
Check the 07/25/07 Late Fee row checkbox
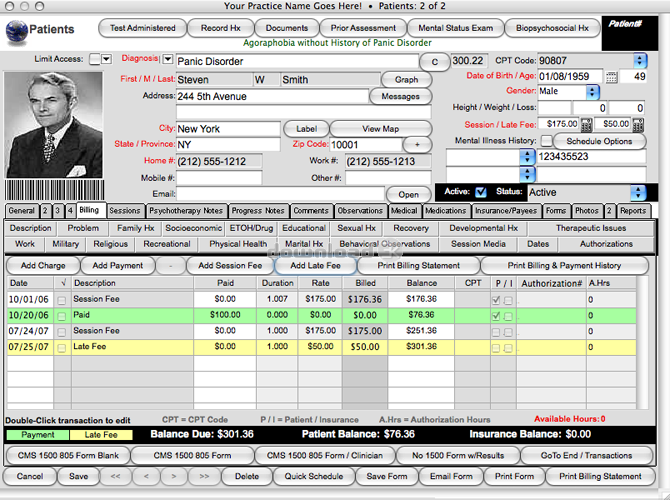point(62,347)
